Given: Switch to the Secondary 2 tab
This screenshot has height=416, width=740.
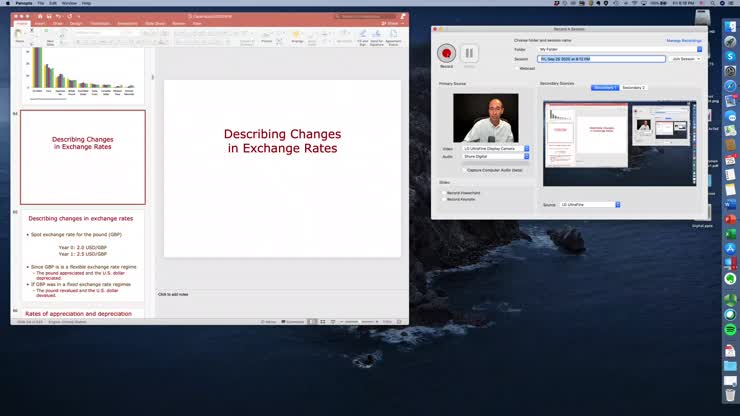Looking at the screenshot, I should pos(633,88).
